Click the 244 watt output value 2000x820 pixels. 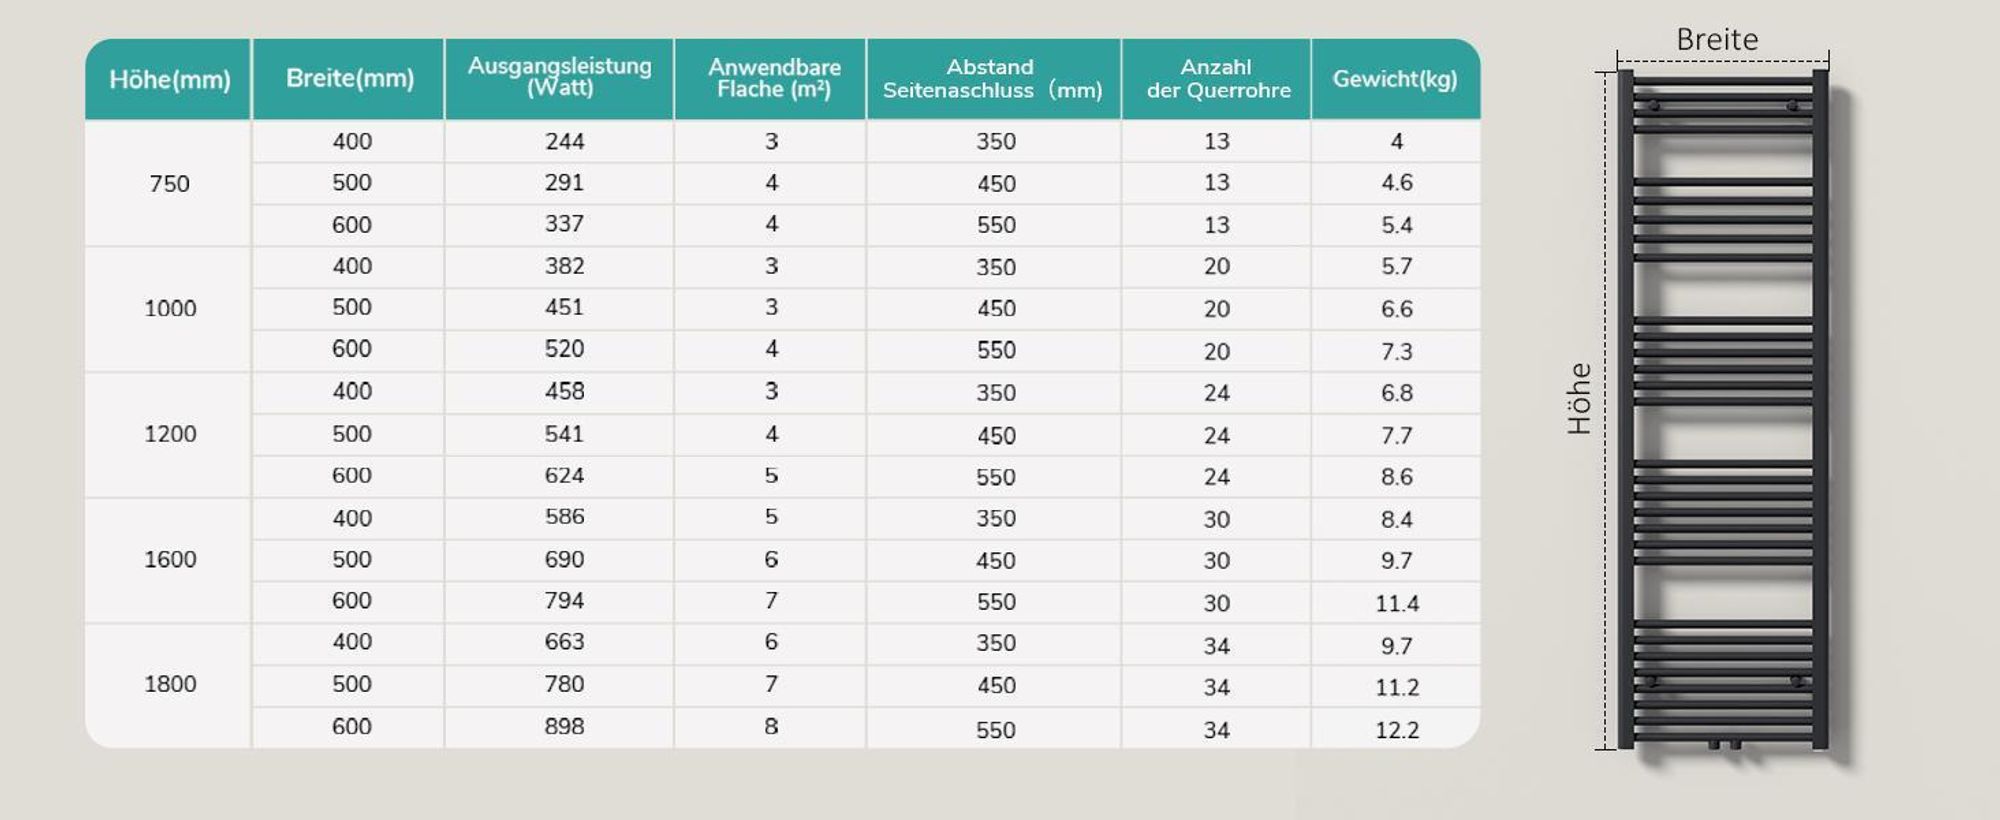tap(565, 142)
